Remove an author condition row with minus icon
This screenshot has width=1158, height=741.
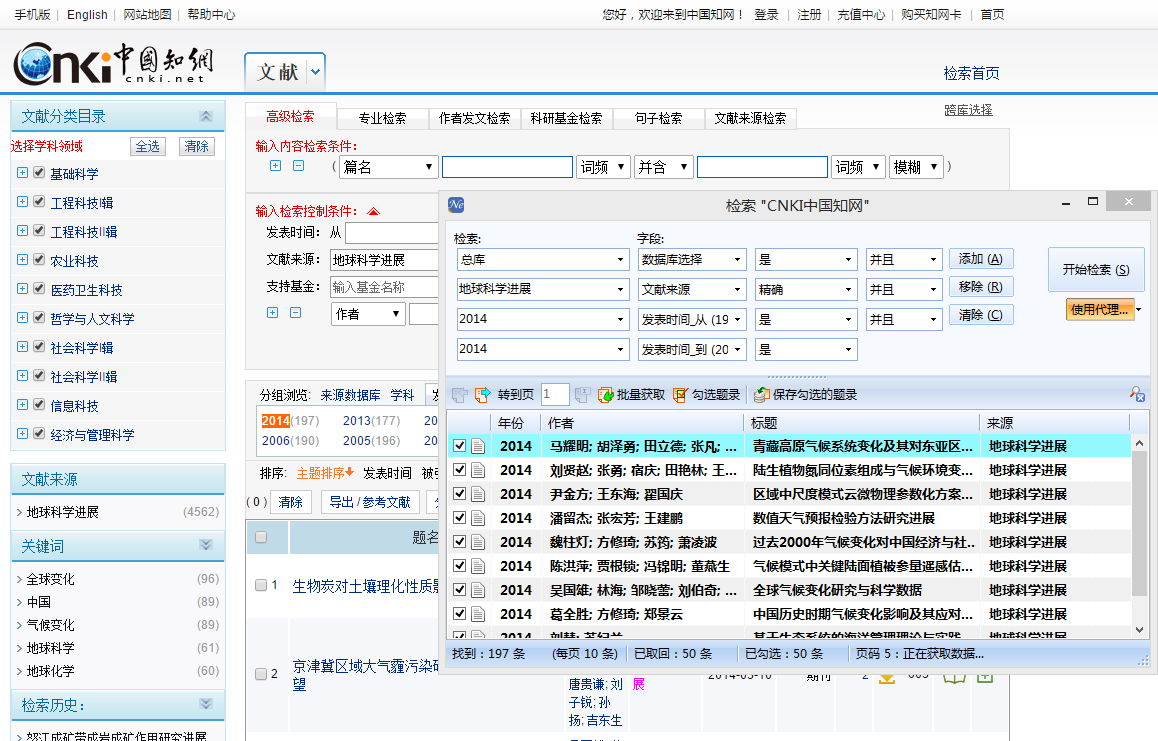tap(295, 313)
